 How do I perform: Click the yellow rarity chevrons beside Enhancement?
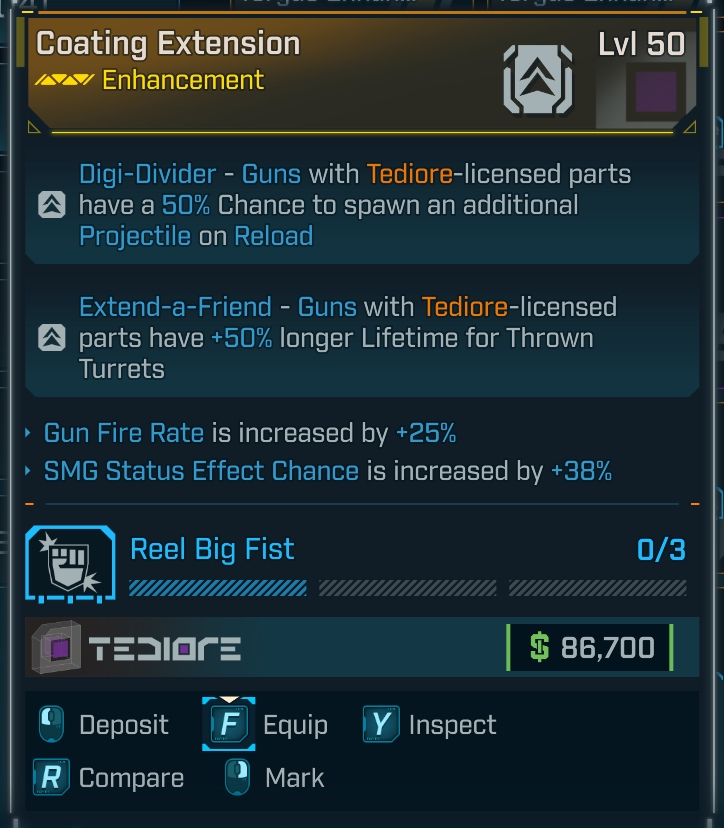click(64, 80)
